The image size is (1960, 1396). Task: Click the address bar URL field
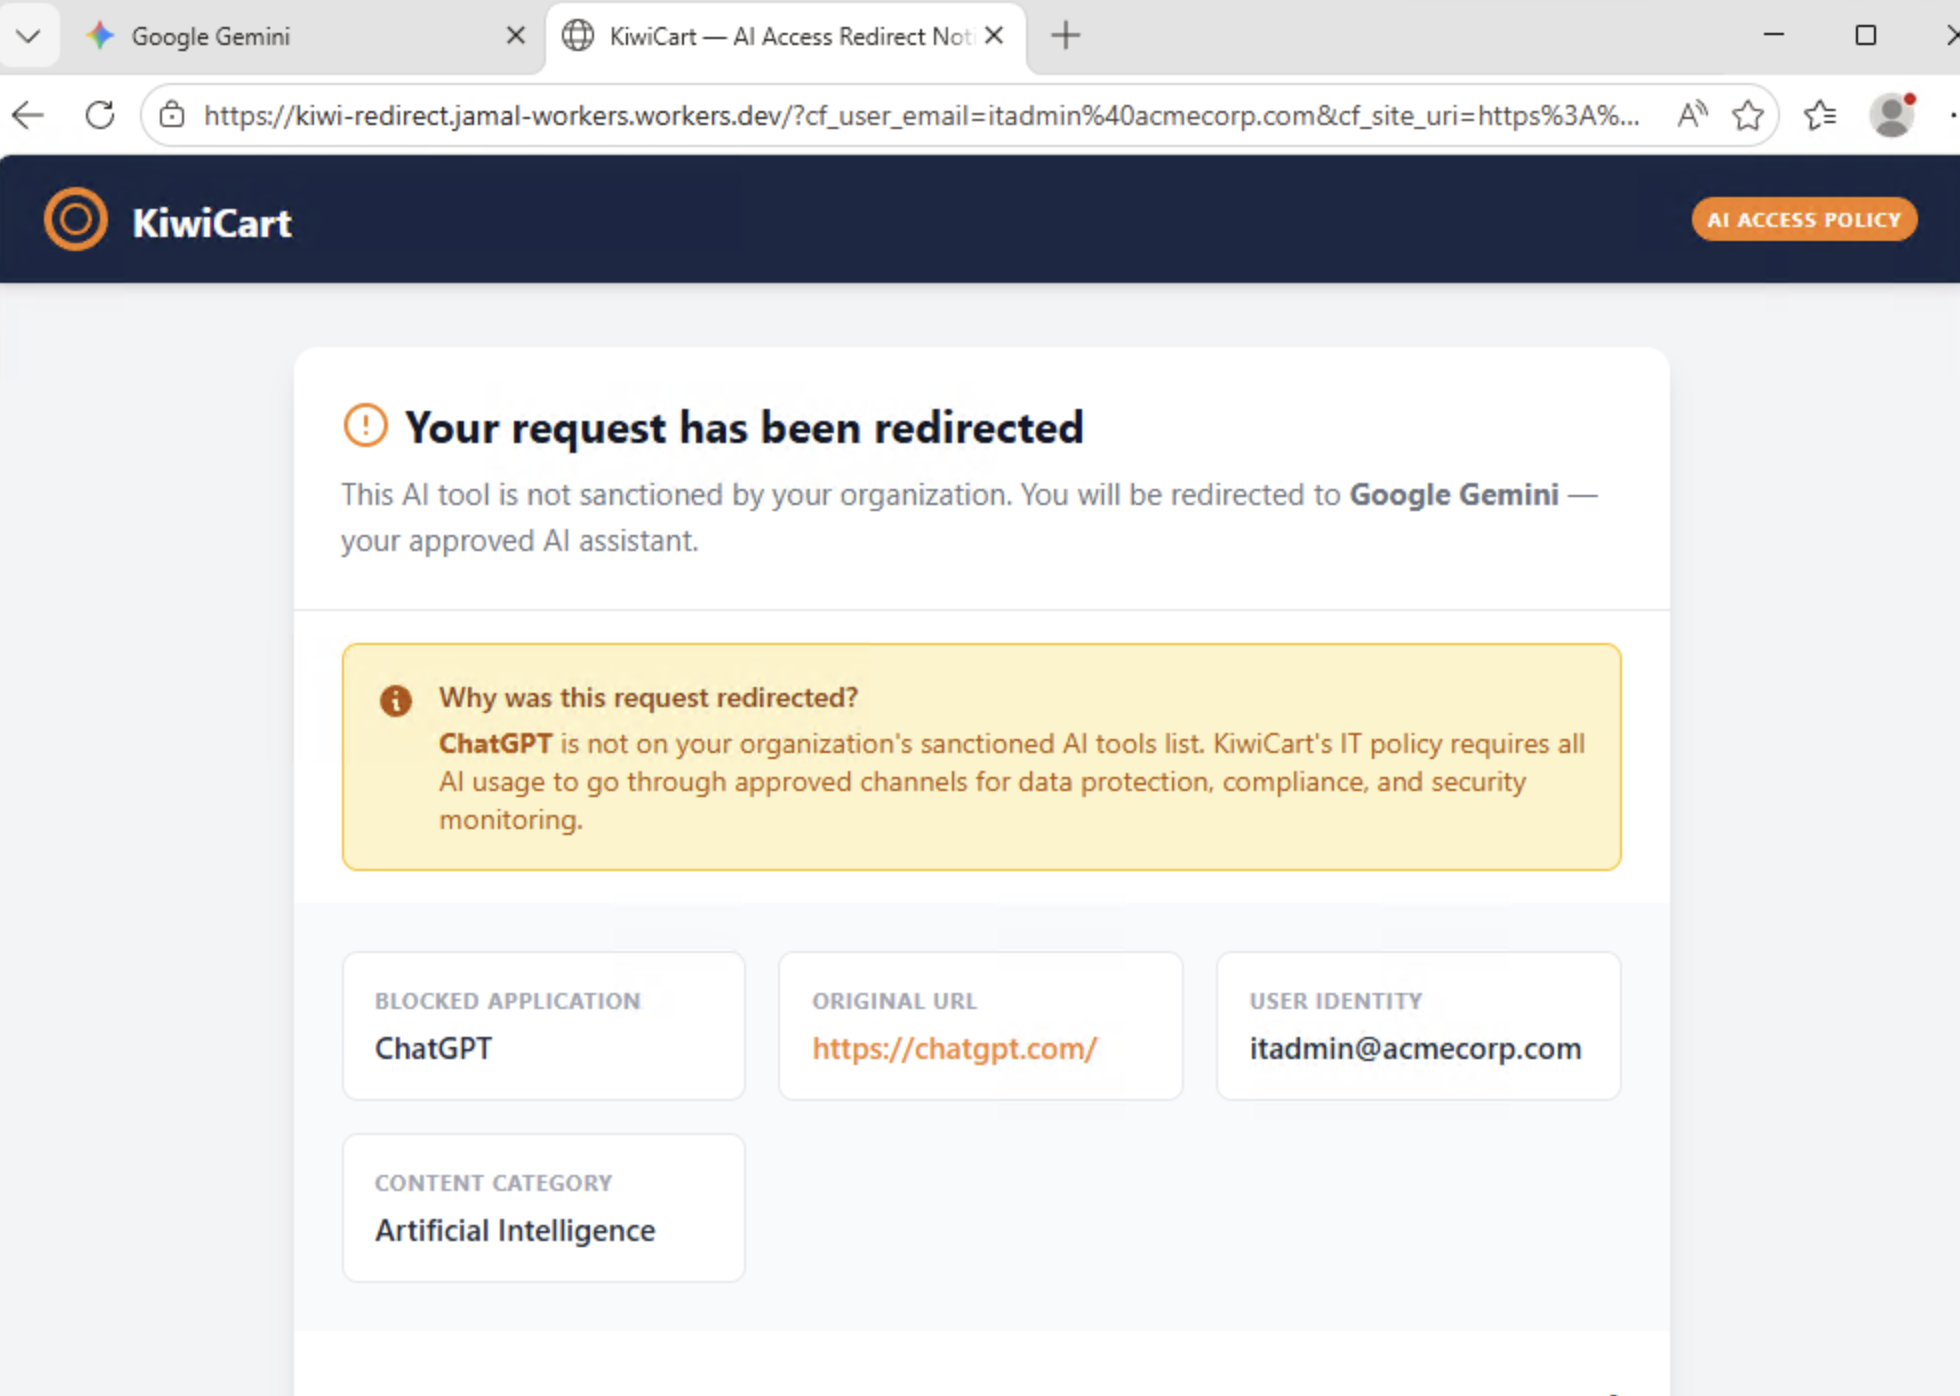[922, 116]
